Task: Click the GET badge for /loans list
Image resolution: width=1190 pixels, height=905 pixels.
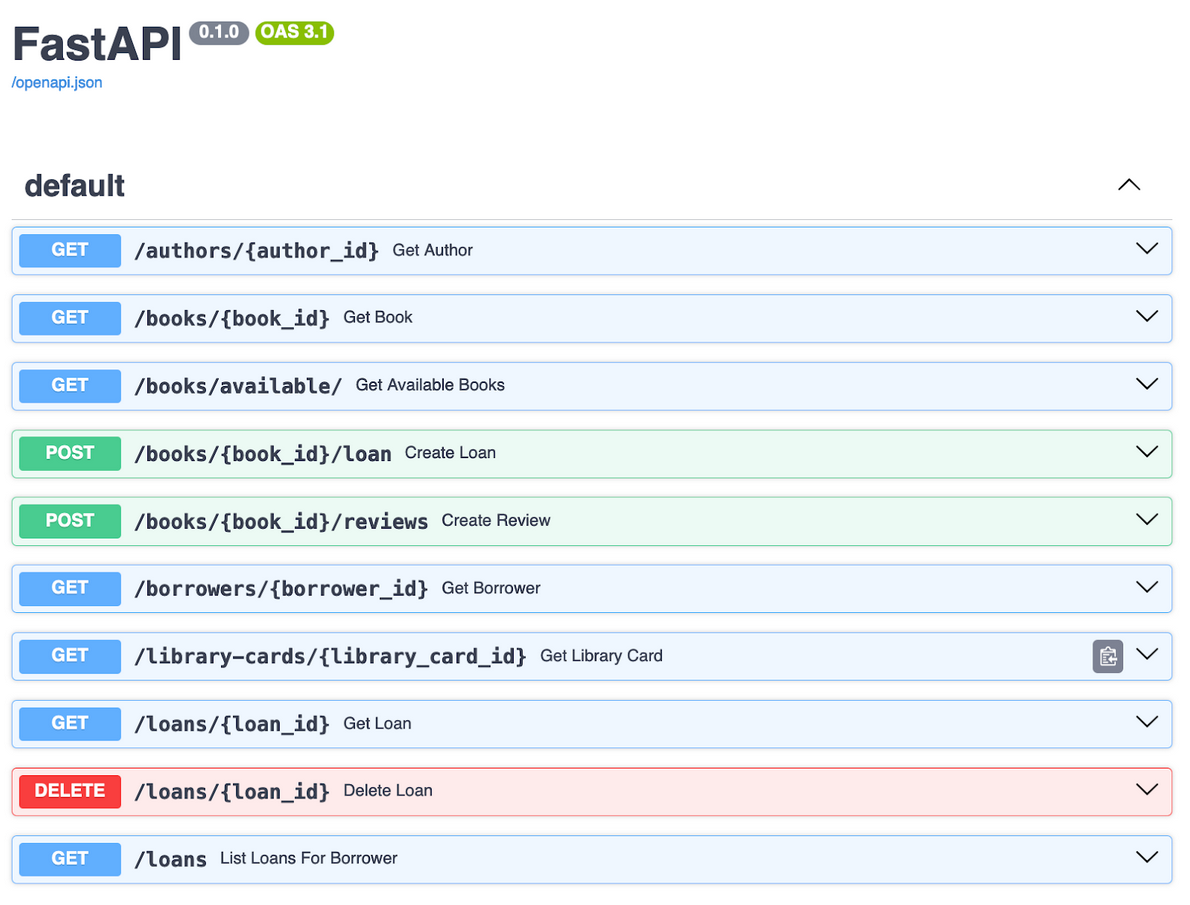Action: coord(70,859)
